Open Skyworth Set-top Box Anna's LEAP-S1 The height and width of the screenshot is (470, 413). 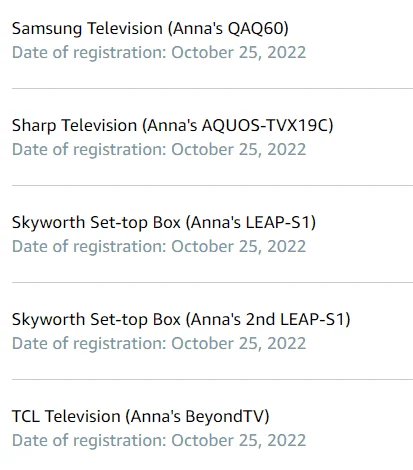[x=164, y=223]
